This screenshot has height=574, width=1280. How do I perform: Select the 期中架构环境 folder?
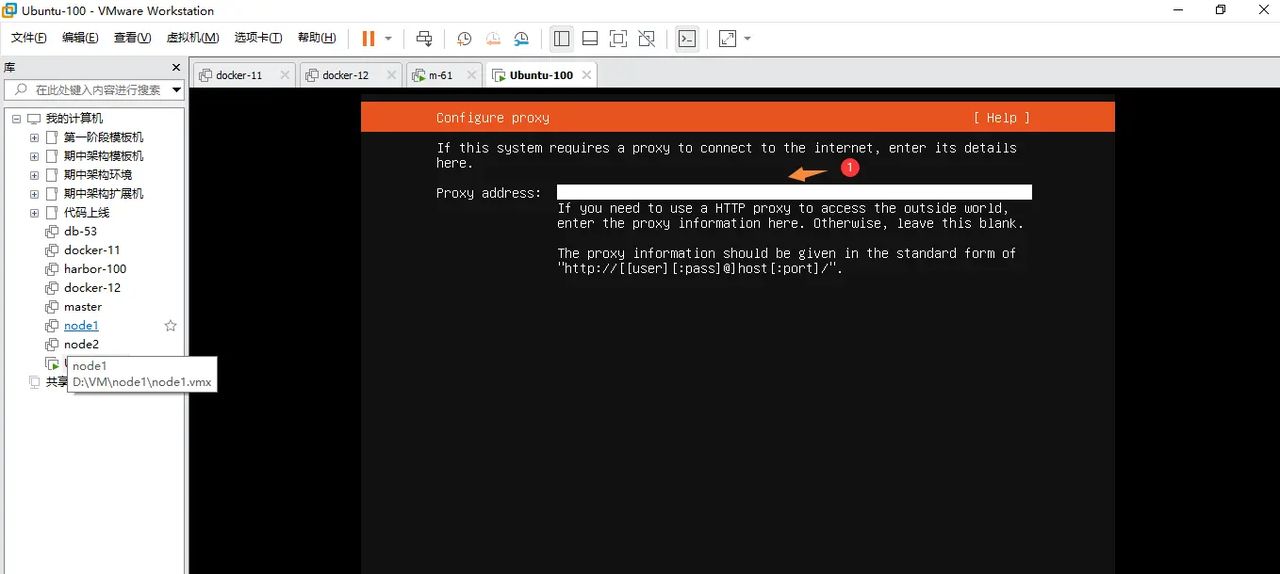pyautogui.click(x=98, y=175)
